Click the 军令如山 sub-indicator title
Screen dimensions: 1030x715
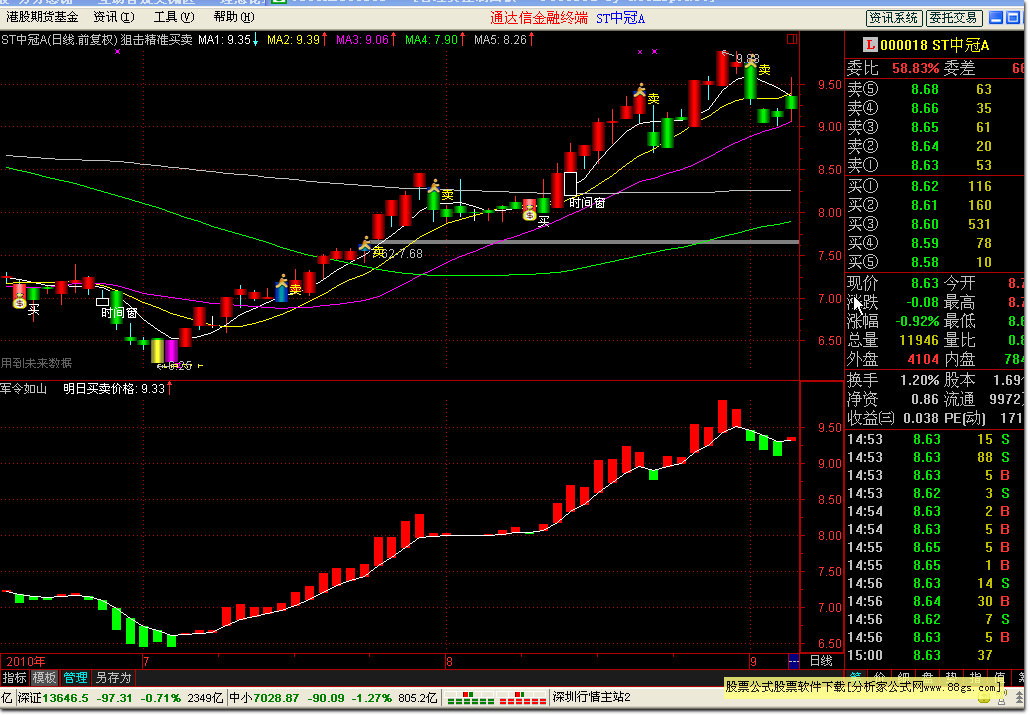click(24, 389)
